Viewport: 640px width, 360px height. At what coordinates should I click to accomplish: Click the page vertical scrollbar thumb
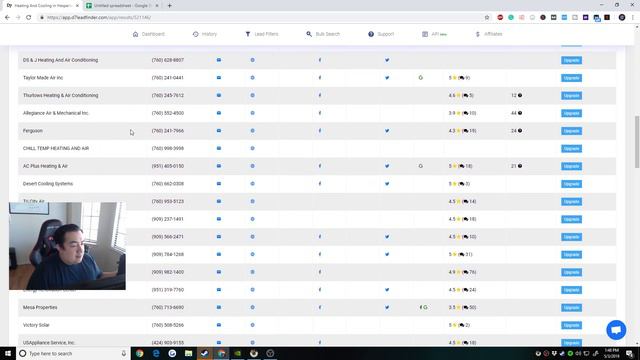(637, 142)
